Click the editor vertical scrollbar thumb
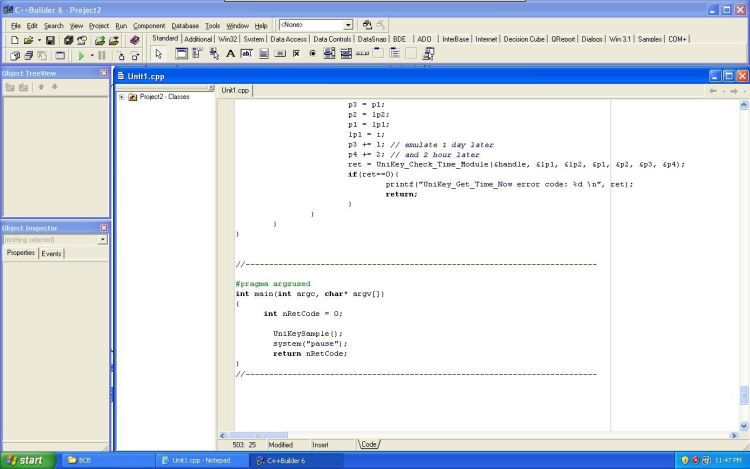 click(x=744, y=395)
